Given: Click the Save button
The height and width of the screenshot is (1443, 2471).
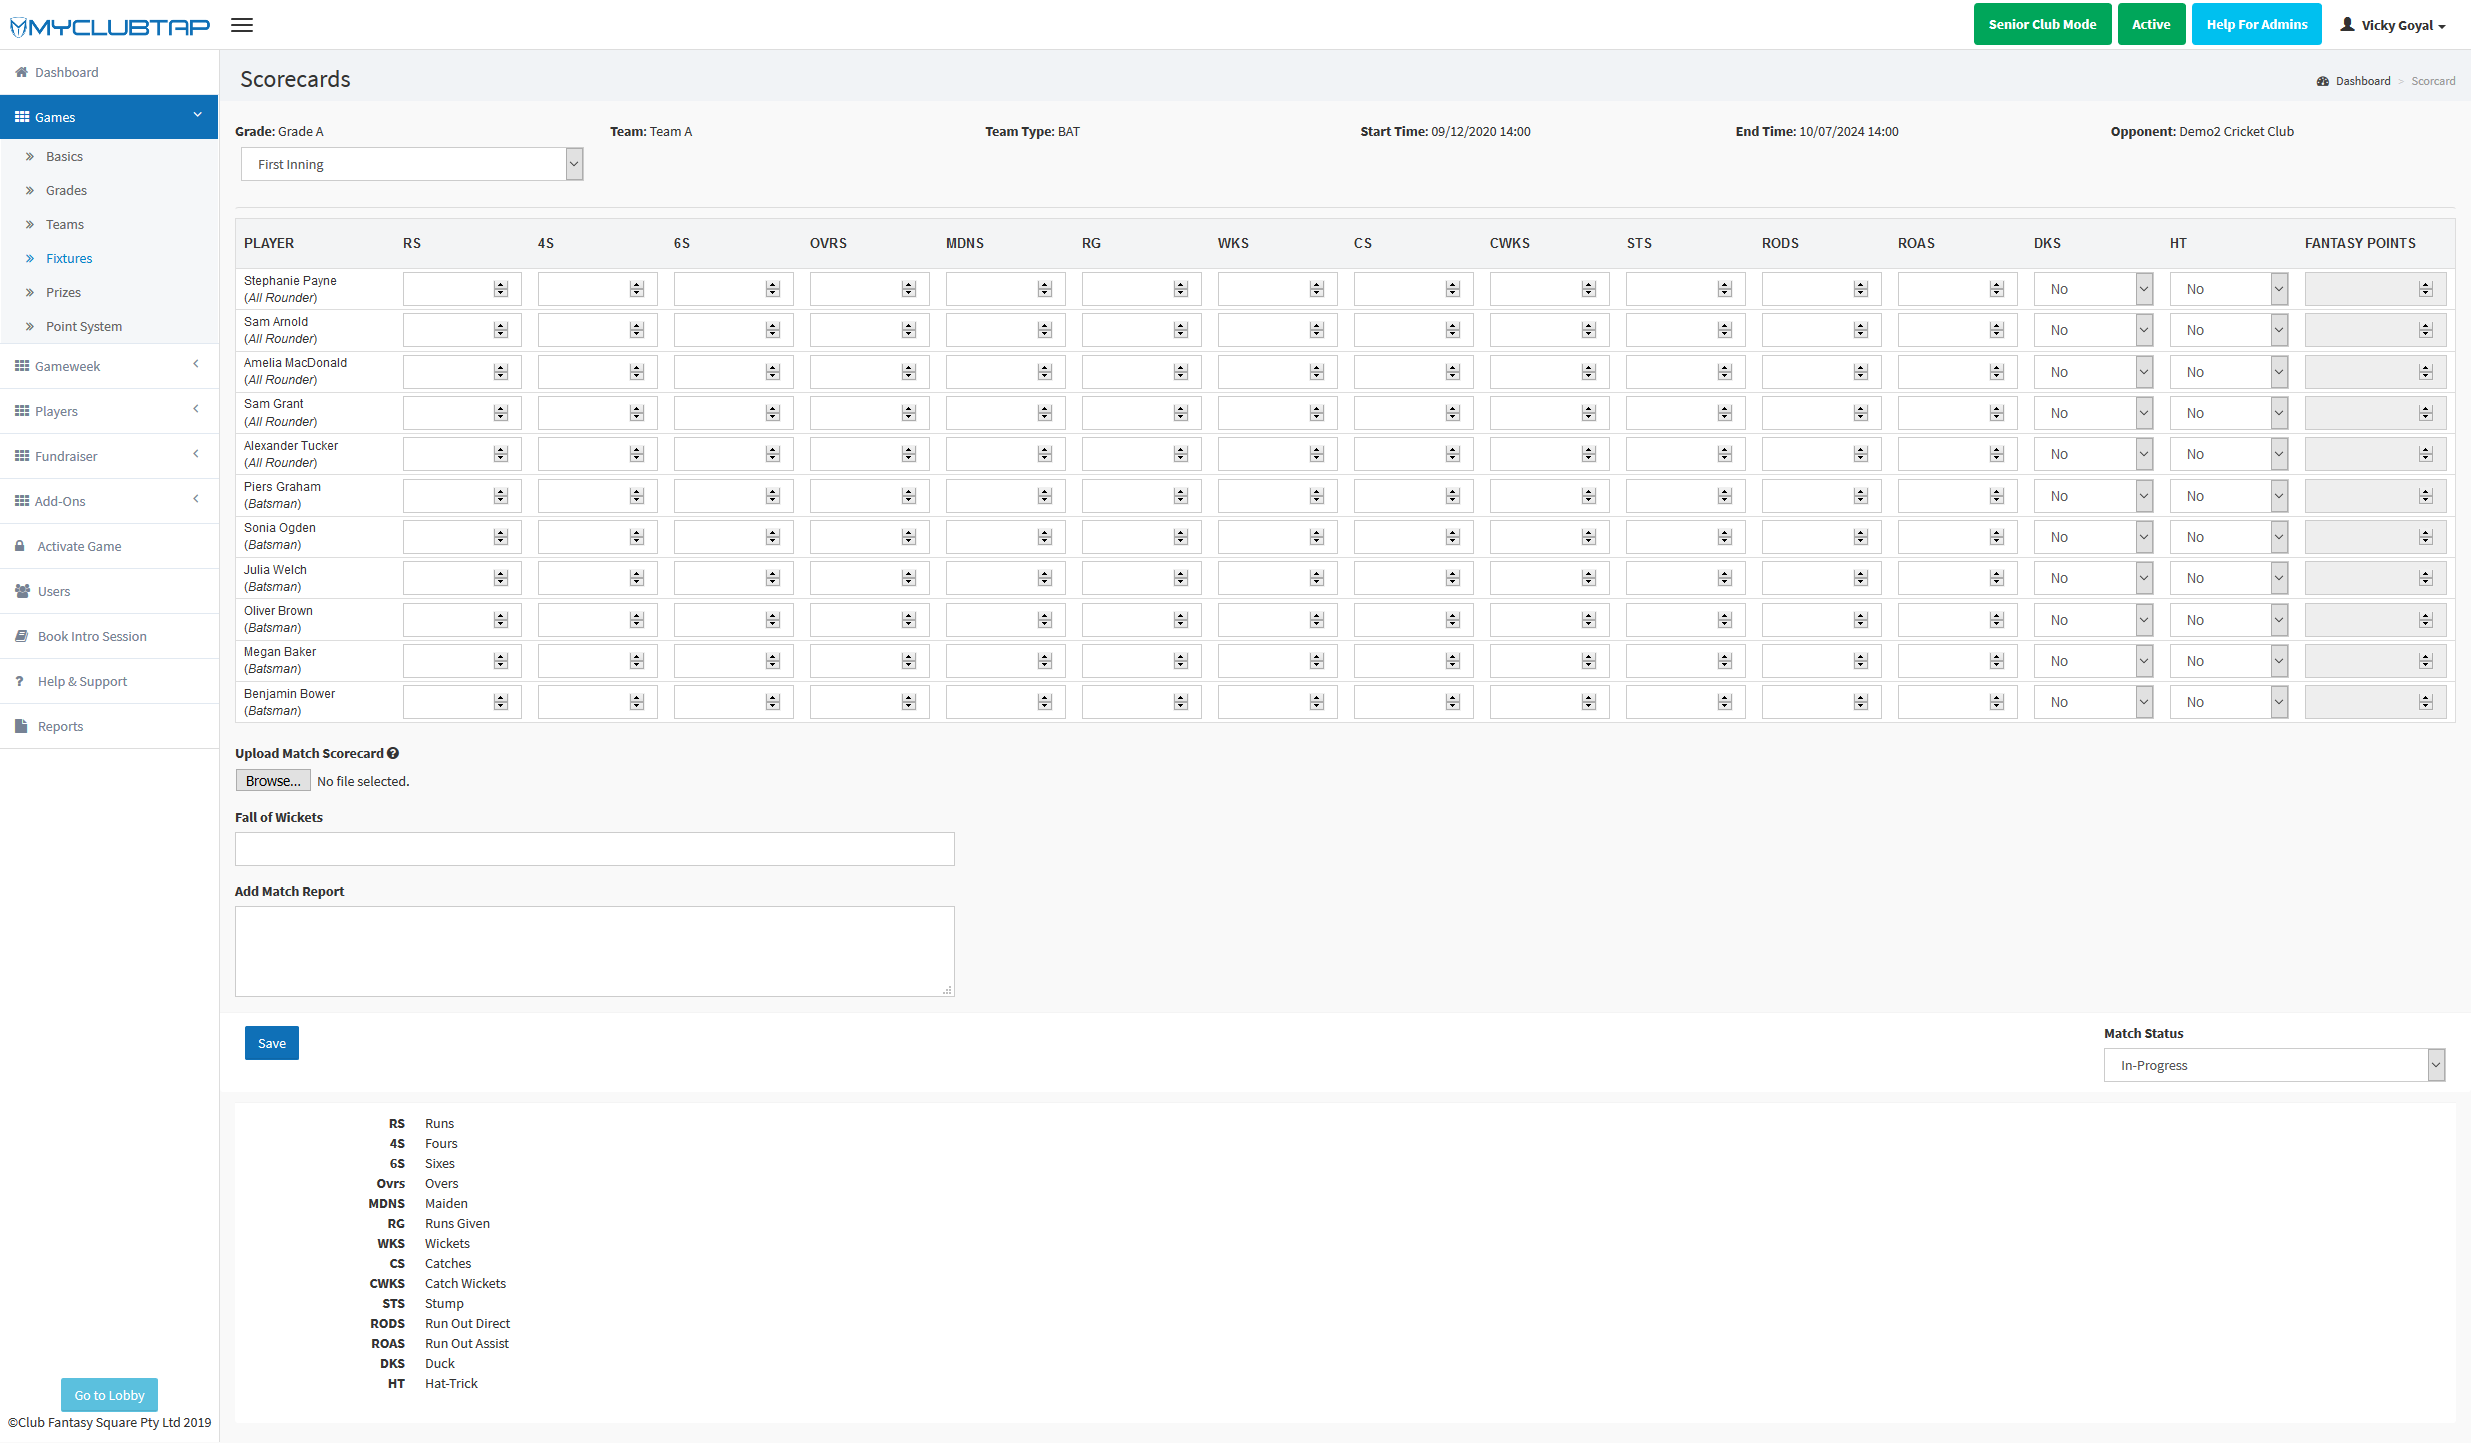Looking at the screenshot, I should tap(271, 1043).
